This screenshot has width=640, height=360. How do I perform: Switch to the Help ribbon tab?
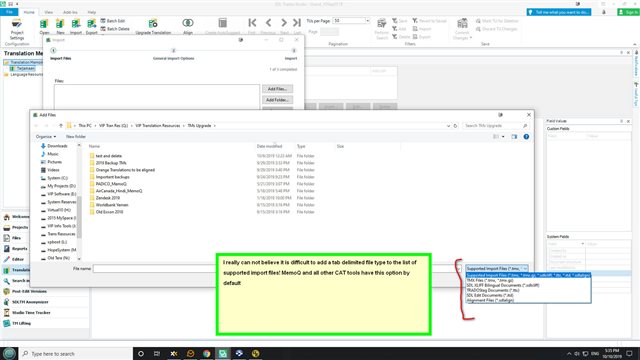click(x=92, y=12)
